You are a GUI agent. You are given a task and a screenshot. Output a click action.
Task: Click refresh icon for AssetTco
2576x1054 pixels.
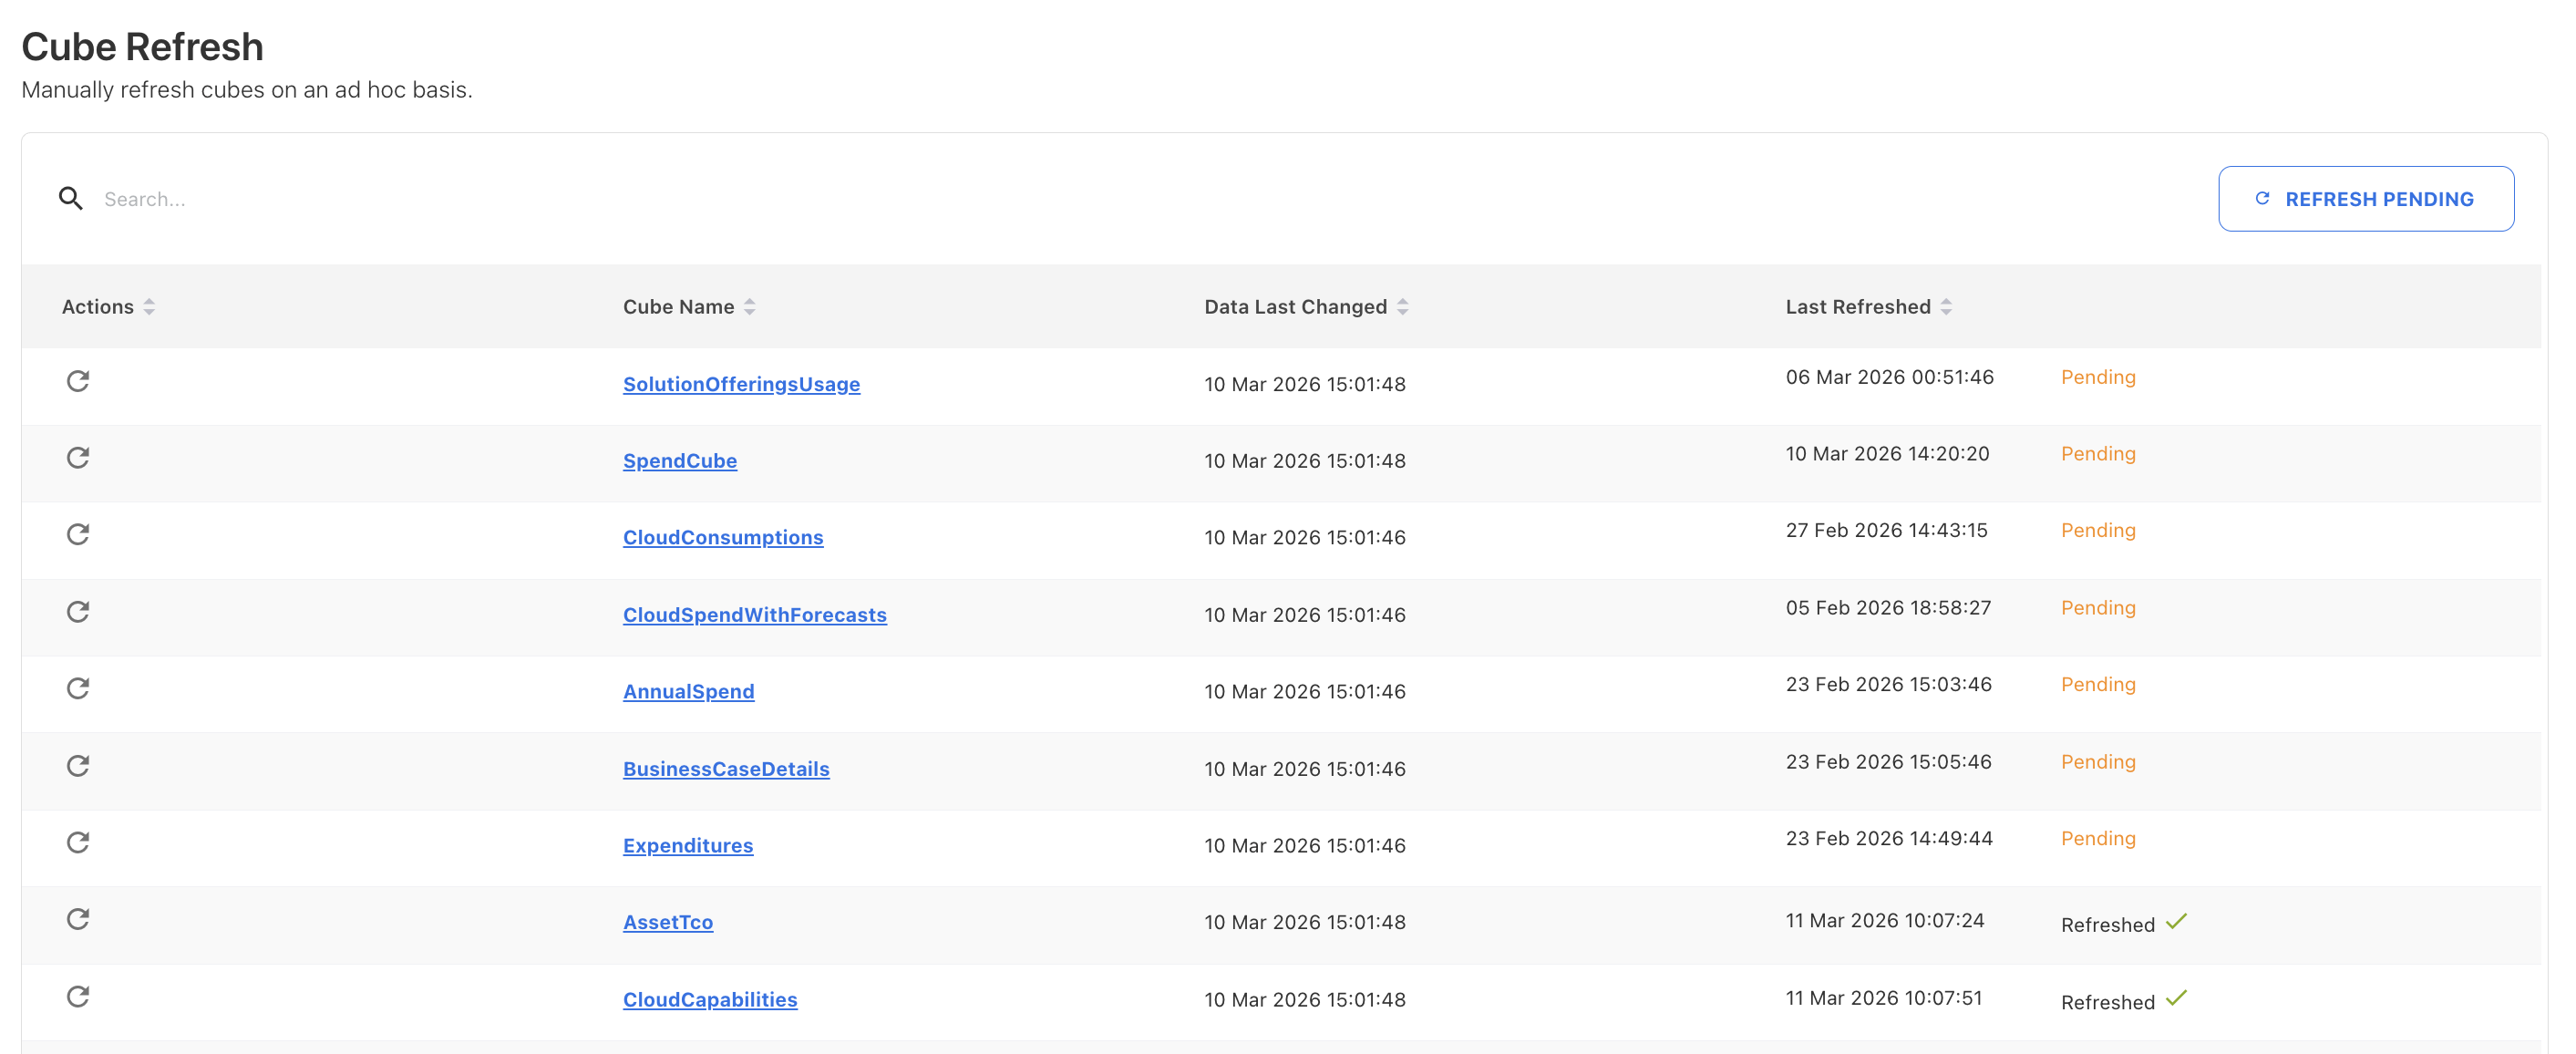[78, 919]
